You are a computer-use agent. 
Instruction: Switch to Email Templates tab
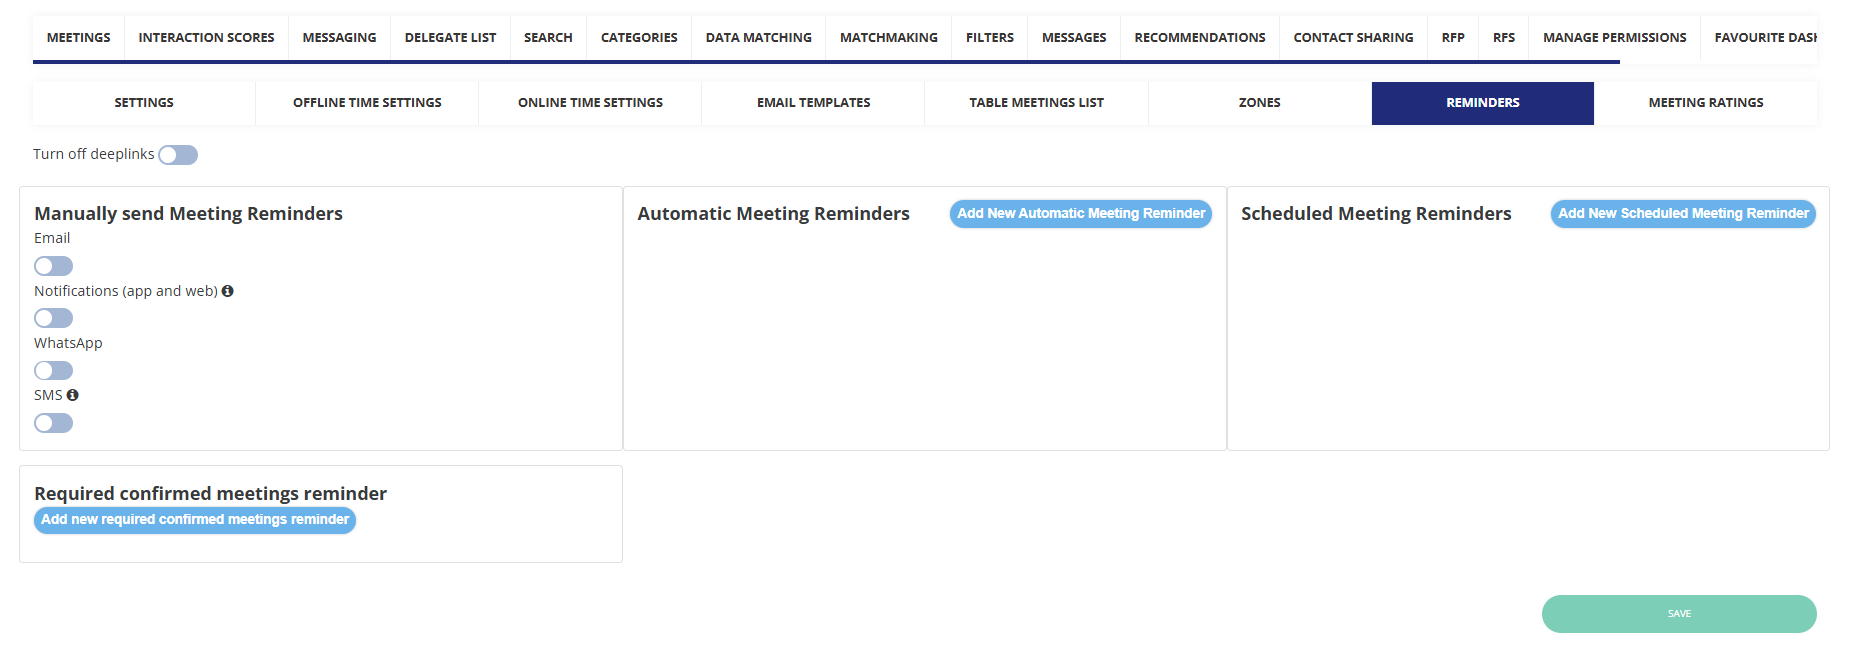(813, 103)
